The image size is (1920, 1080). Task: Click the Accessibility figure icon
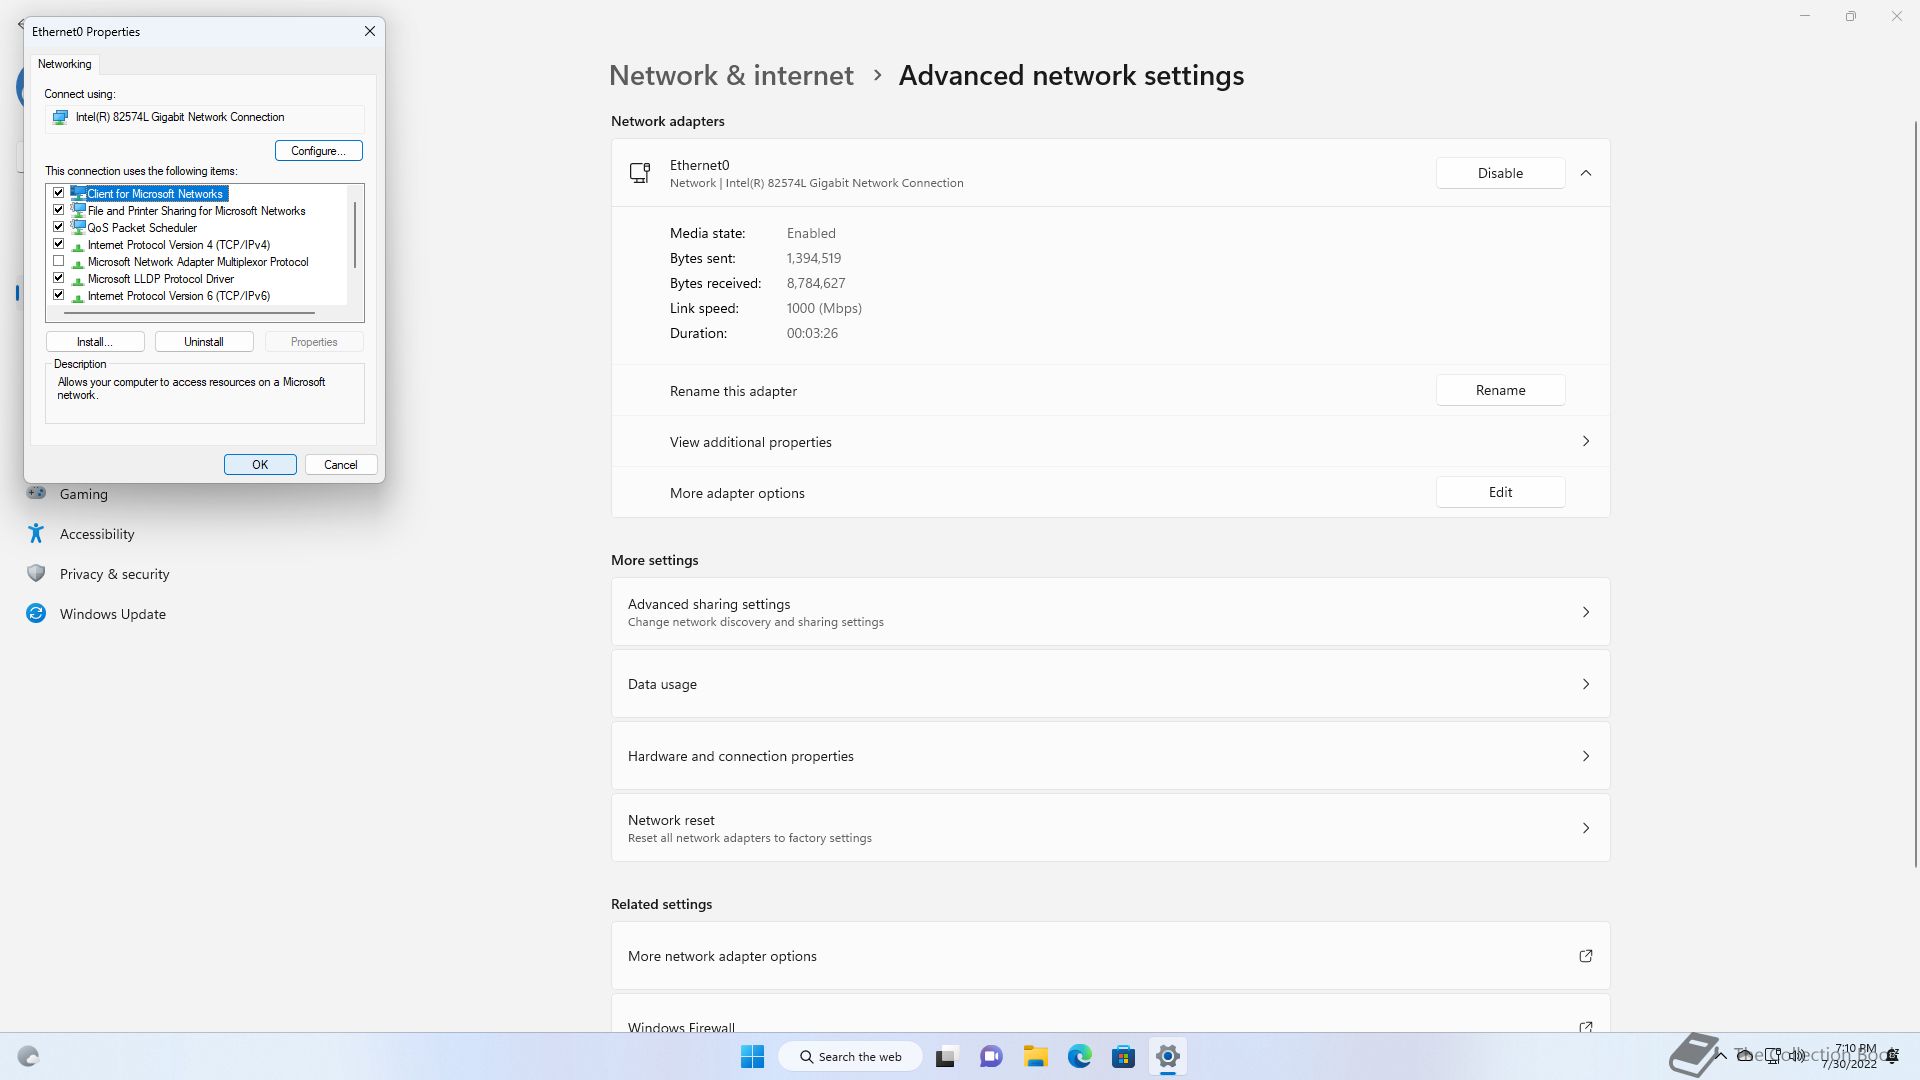point(36,533)
